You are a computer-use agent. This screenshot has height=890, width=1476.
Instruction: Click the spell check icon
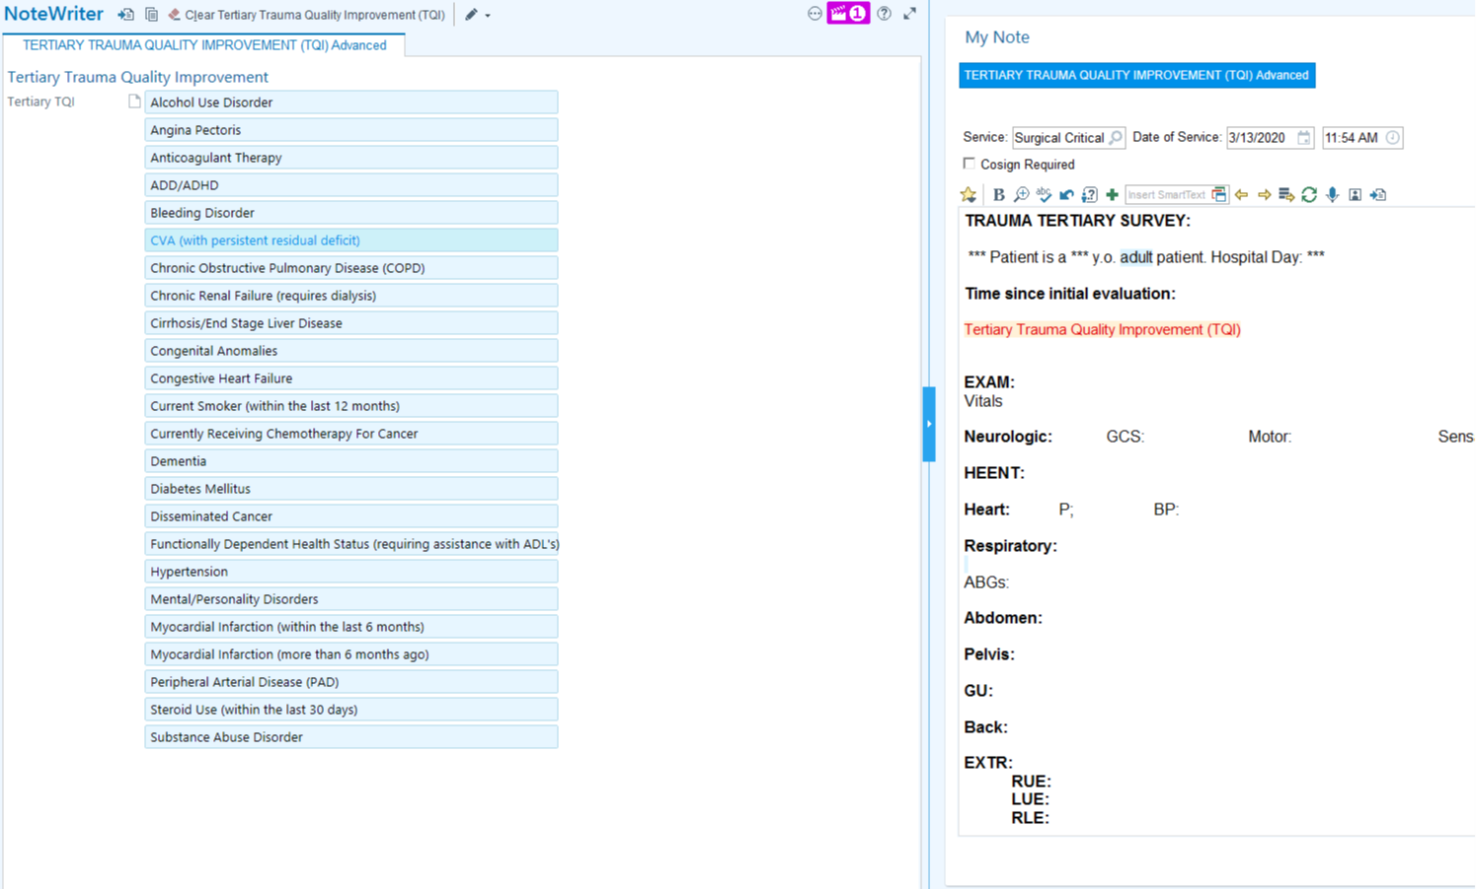click(x=1044, y=195)
